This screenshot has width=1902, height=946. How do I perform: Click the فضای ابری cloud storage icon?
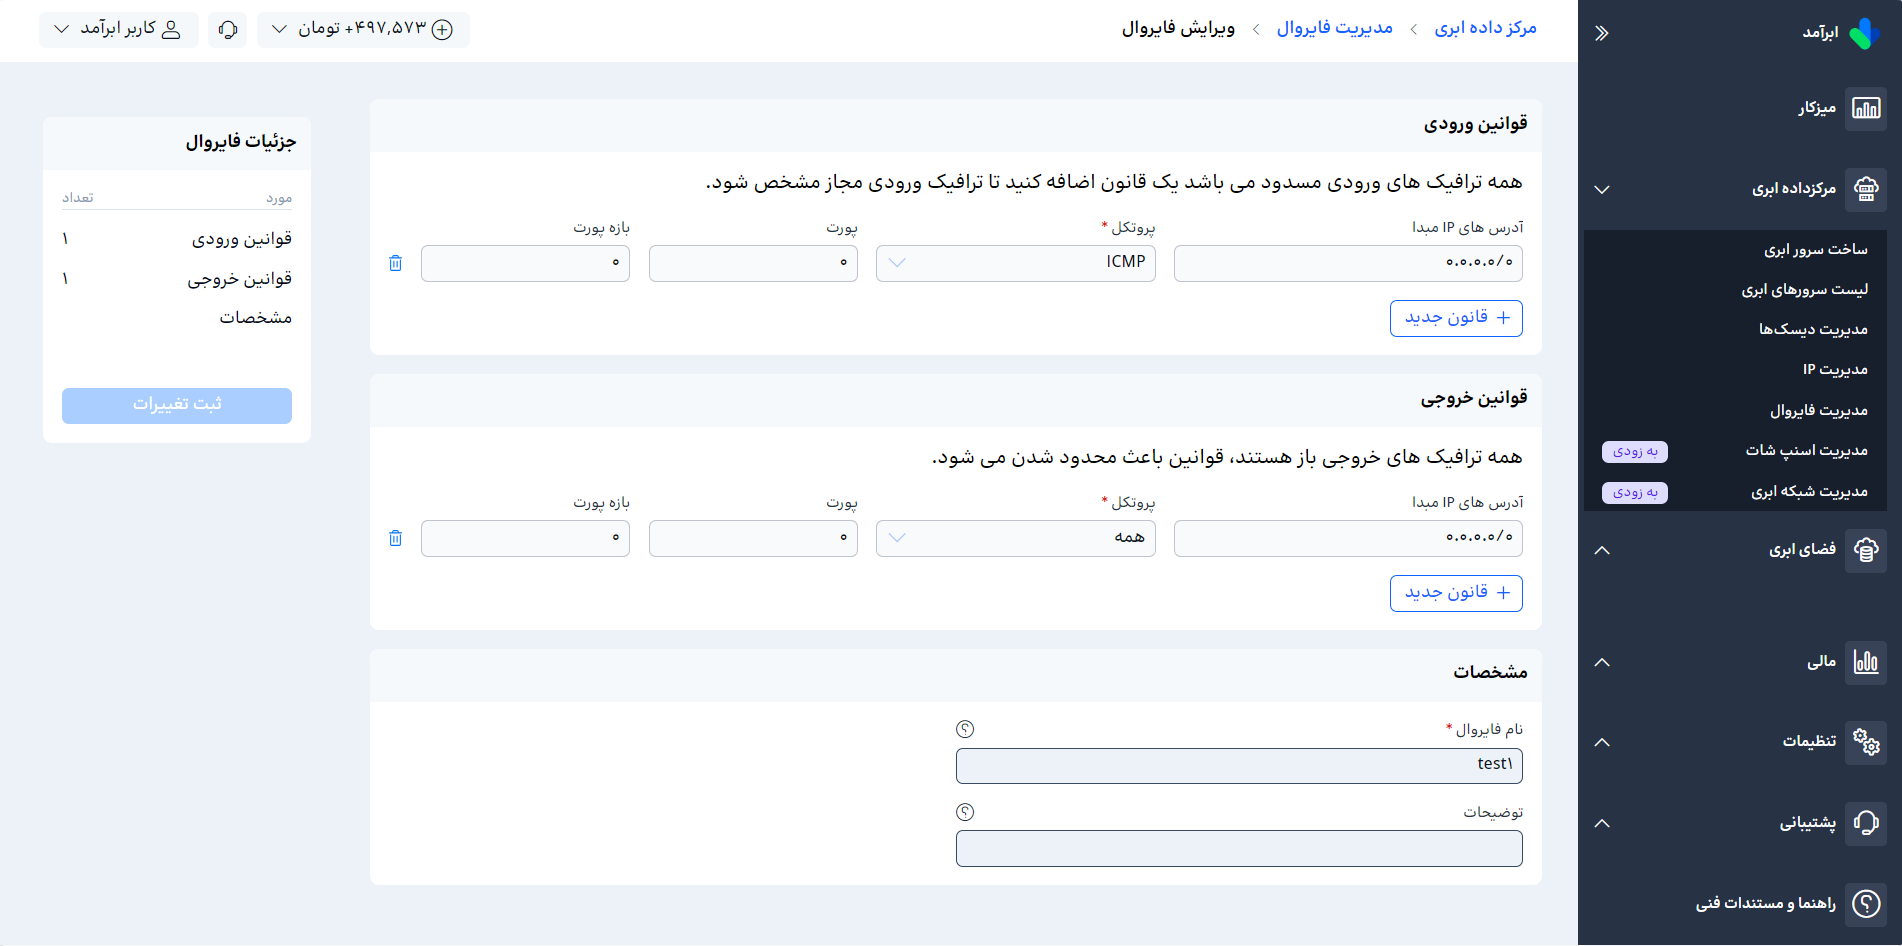pos(1866,550)
